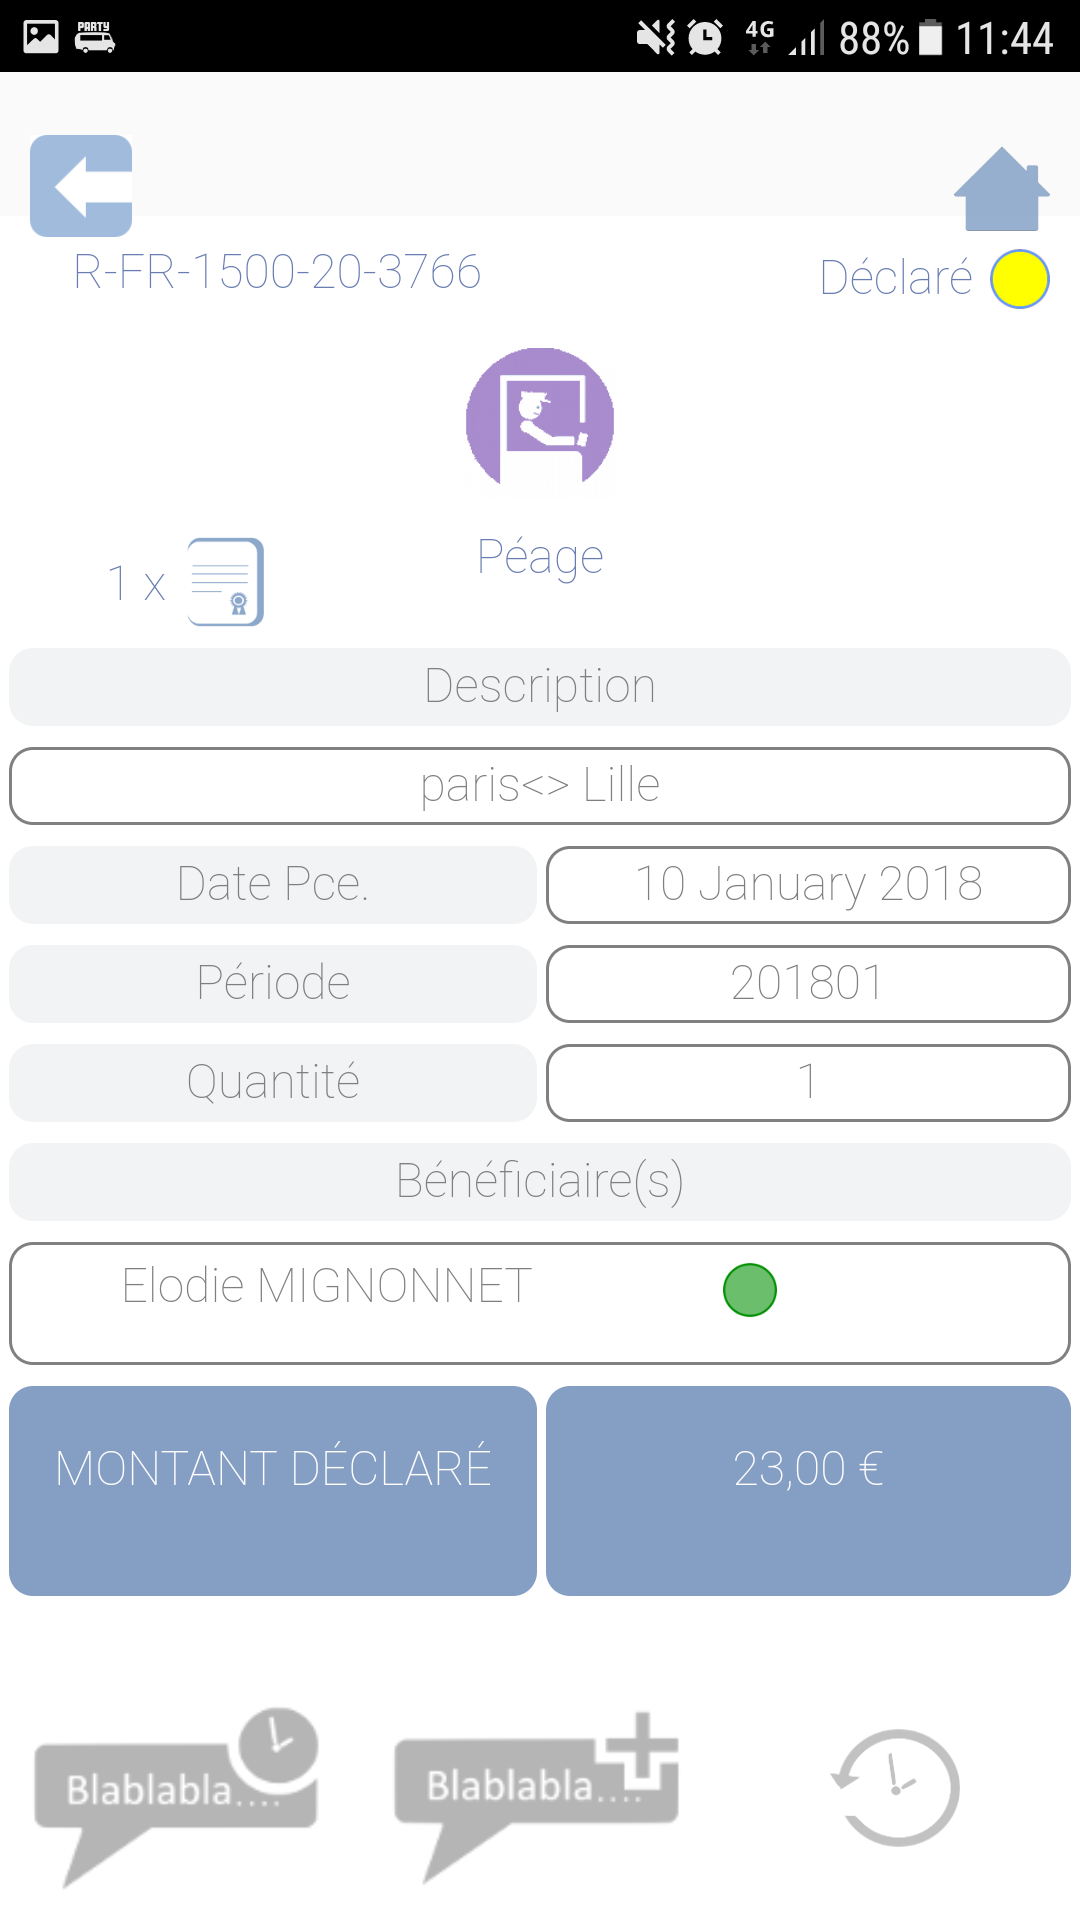Screen dimensions: 1080x1920
Task: Open the history clock icon
Action: coord(896,1787)
